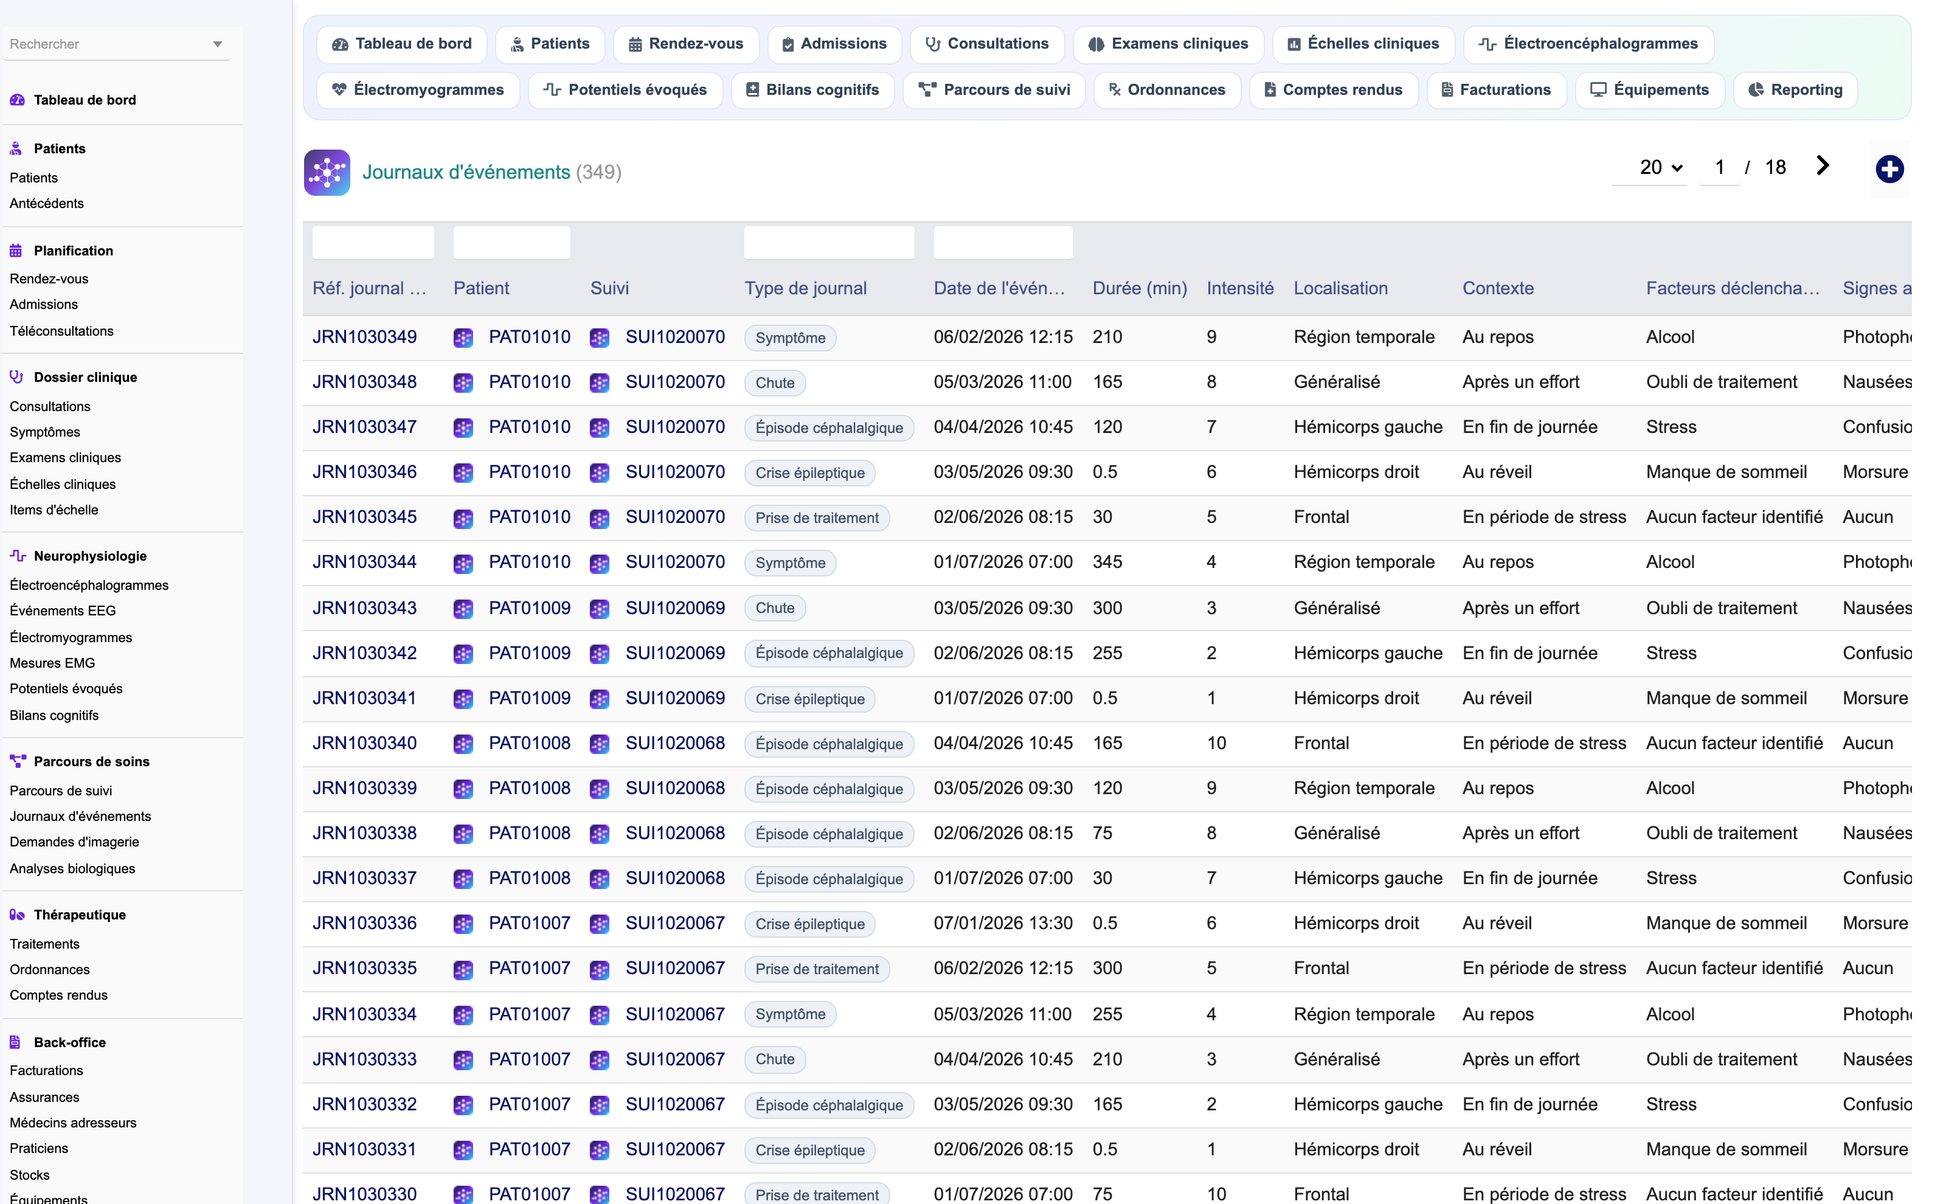Click the Tableau de bord gauge icon in sidebar
The image size is (1946, 1204).
17,100
